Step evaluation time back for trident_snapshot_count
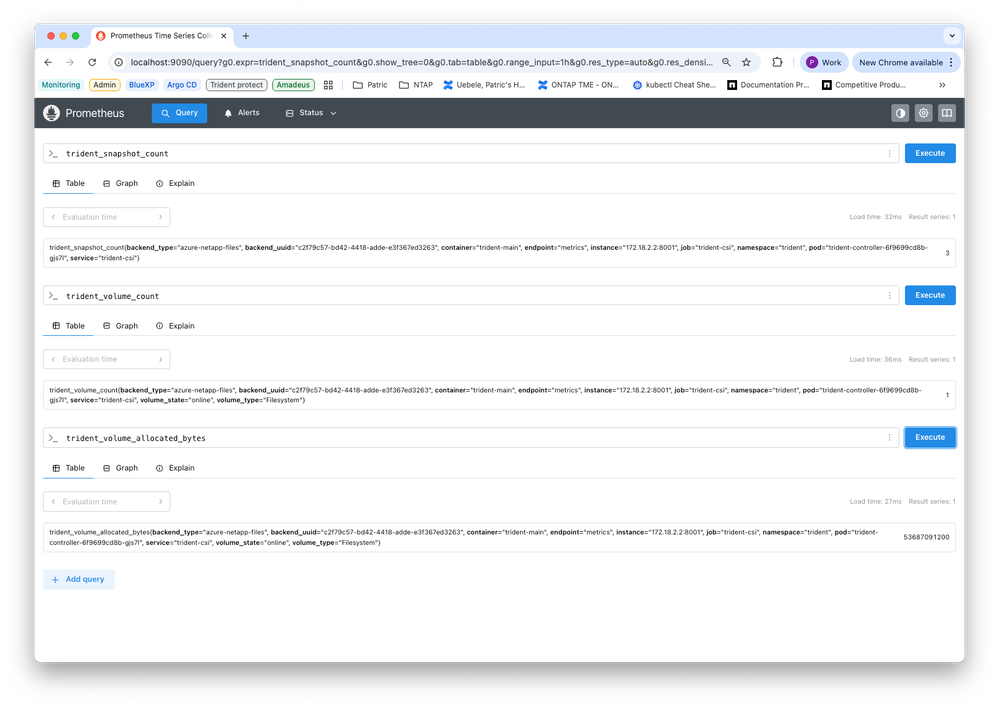 coord(53,217)
